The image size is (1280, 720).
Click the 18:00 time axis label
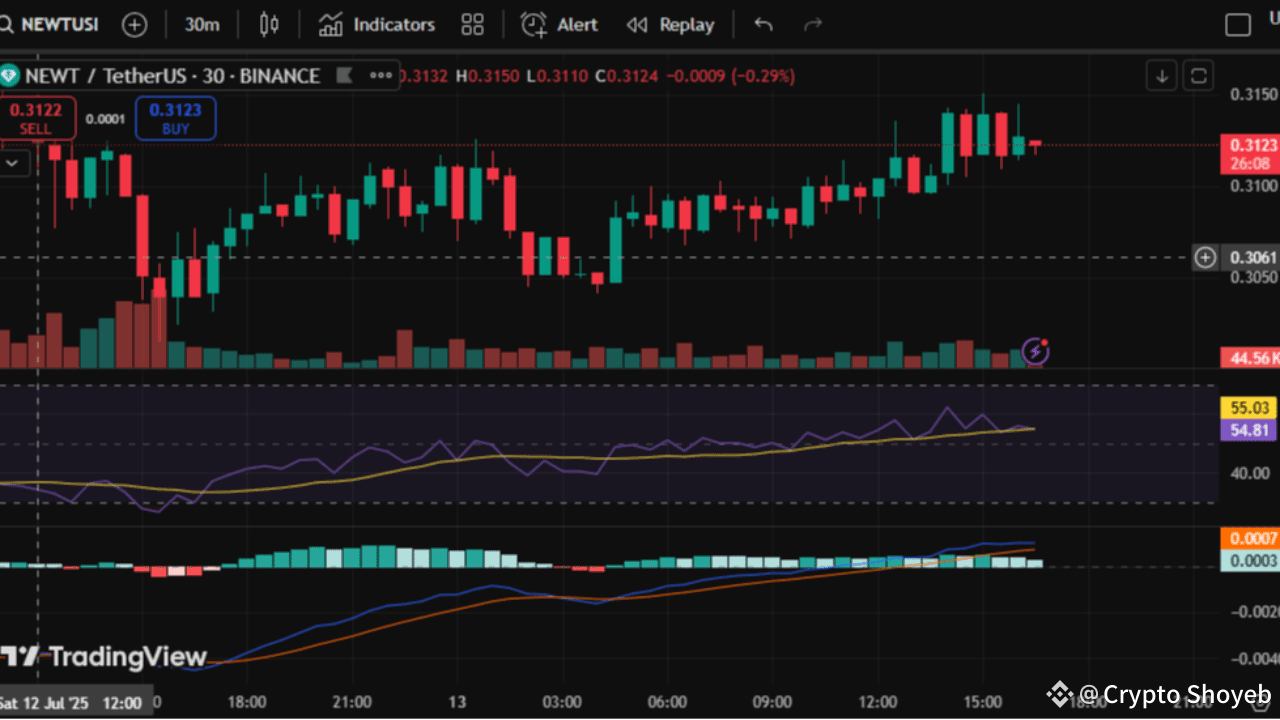[247, 702]
